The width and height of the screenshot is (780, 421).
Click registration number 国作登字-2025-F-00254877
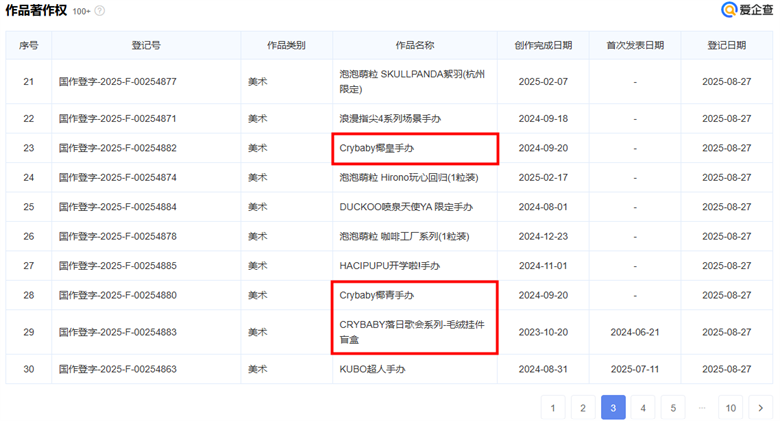coord(117,82)
